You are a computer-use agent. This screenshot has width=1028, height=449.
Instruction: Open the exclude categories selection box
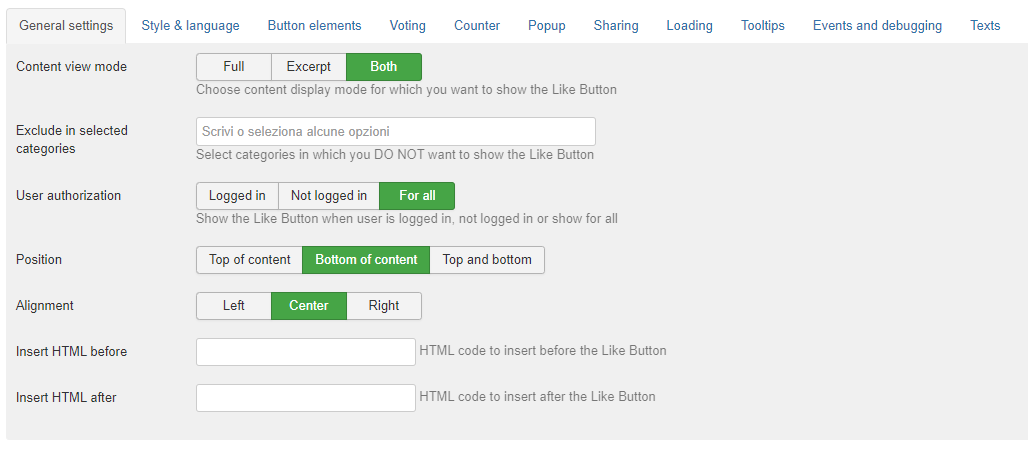(x=395, y=132)
